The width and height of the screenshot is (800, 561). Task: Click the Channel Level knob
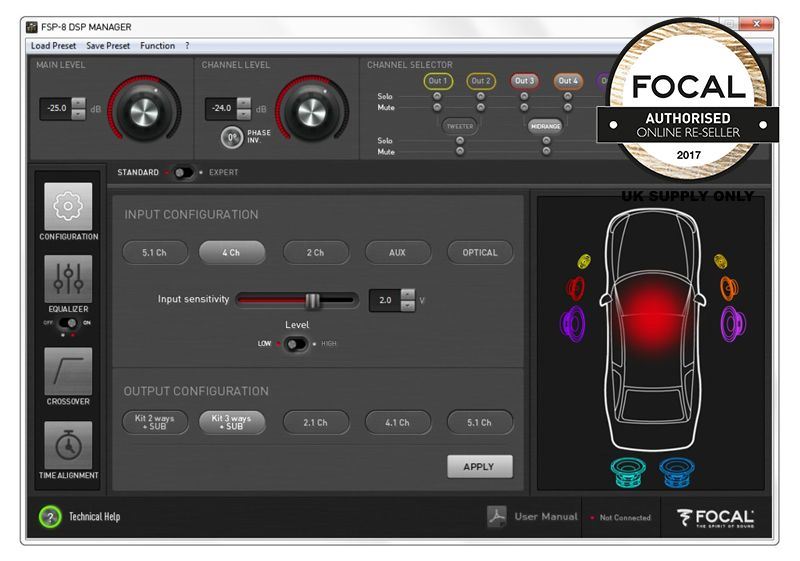pos(312,110)
